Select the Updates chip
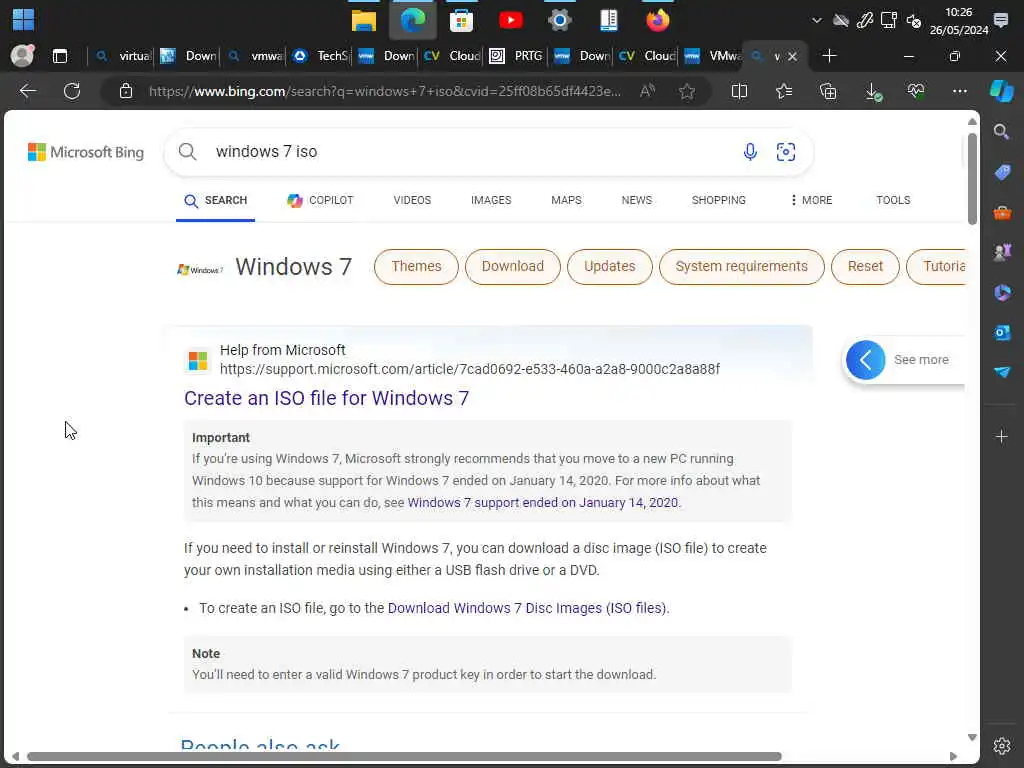The width and height of the screenshot is (1024, 768). pyautogui.click(x=609, y=266)
